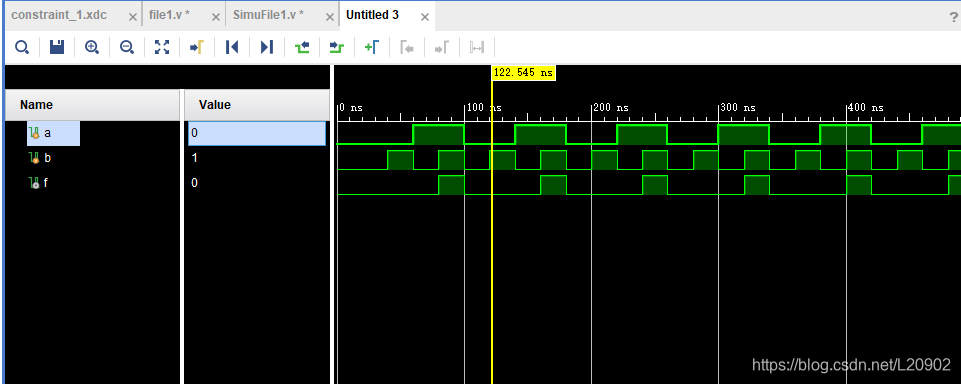Click signal b's input port icon

click(35, 158)
